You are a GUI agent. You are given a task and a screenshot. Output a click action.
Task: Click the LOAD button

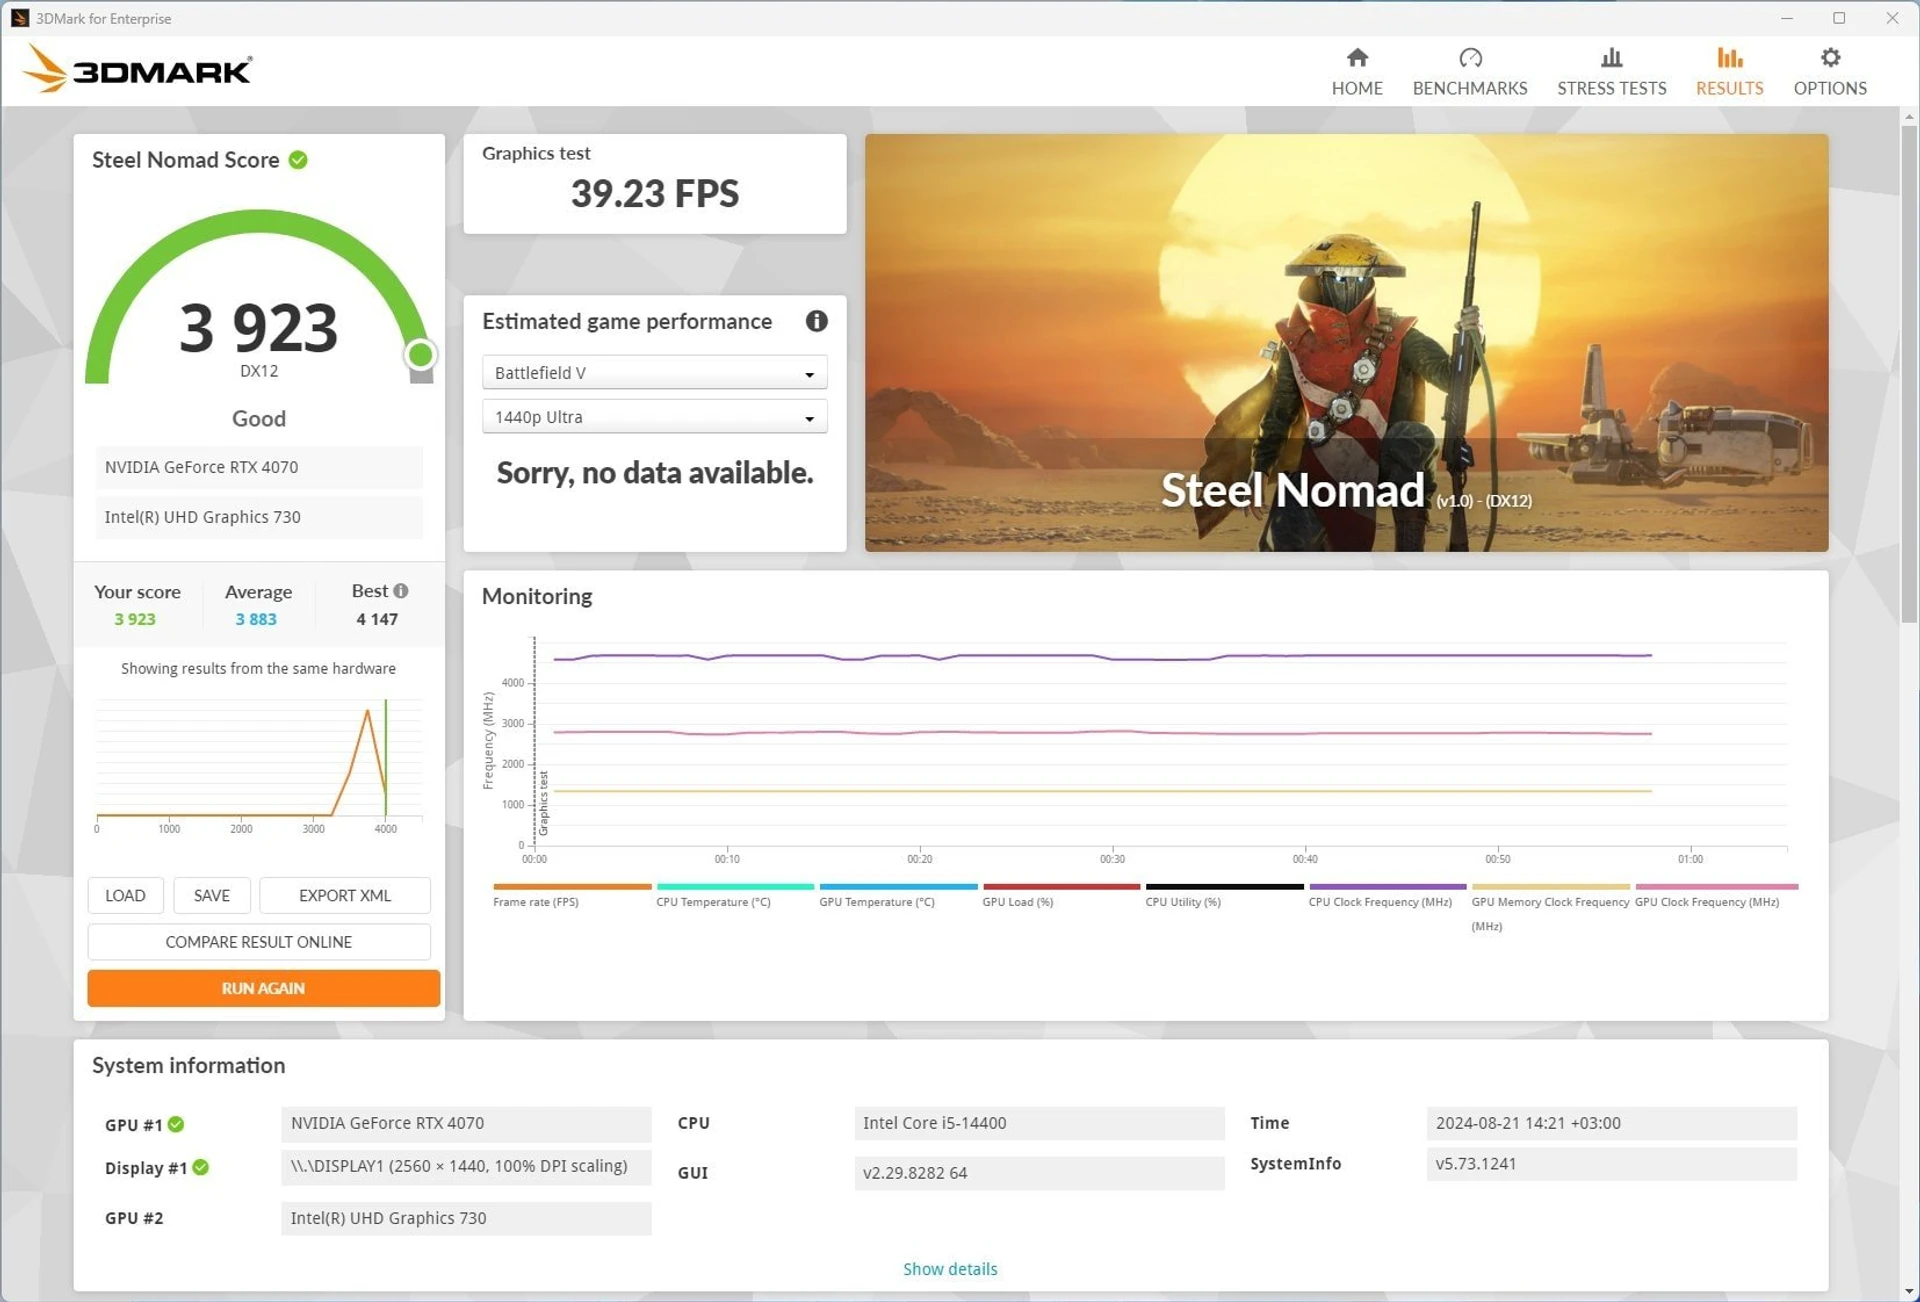pos(125,895)
